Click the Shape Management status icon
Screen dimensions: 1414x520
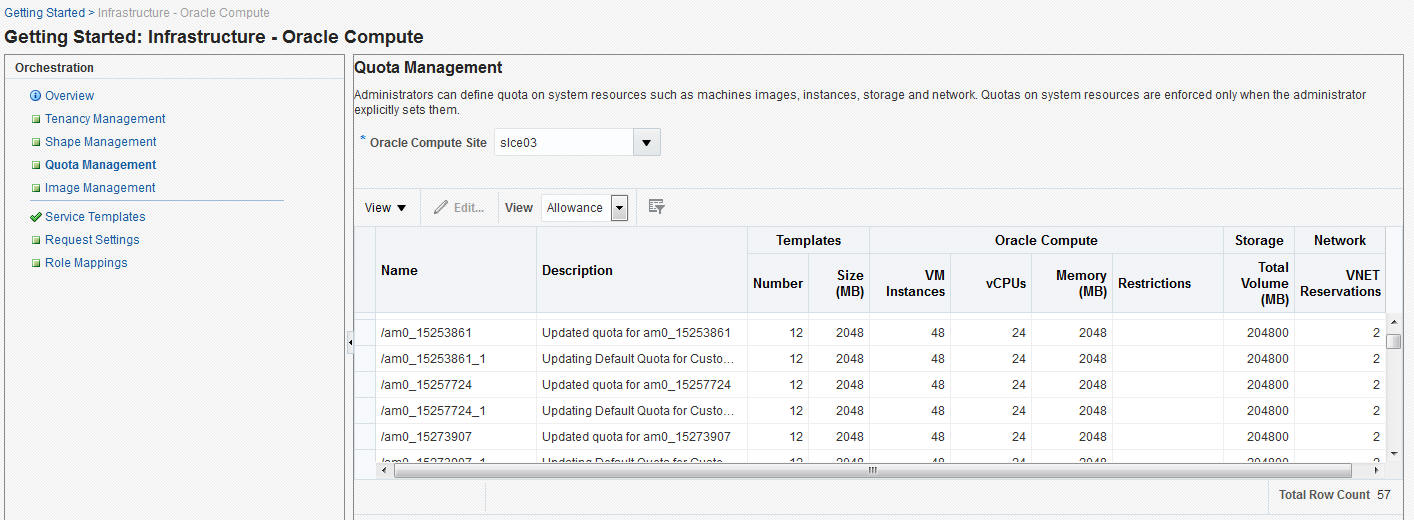tap(36, 142)
